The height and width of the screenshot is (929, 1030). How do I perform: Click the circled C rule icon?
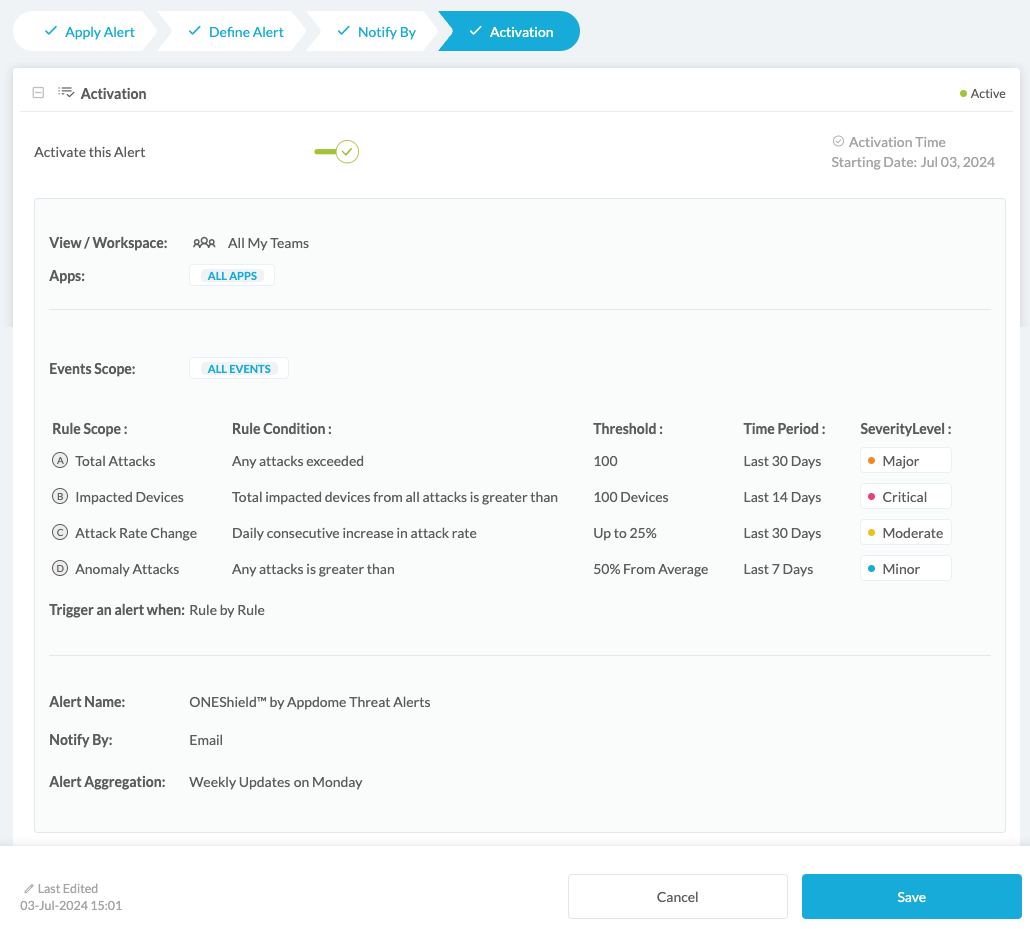[59, 533]
